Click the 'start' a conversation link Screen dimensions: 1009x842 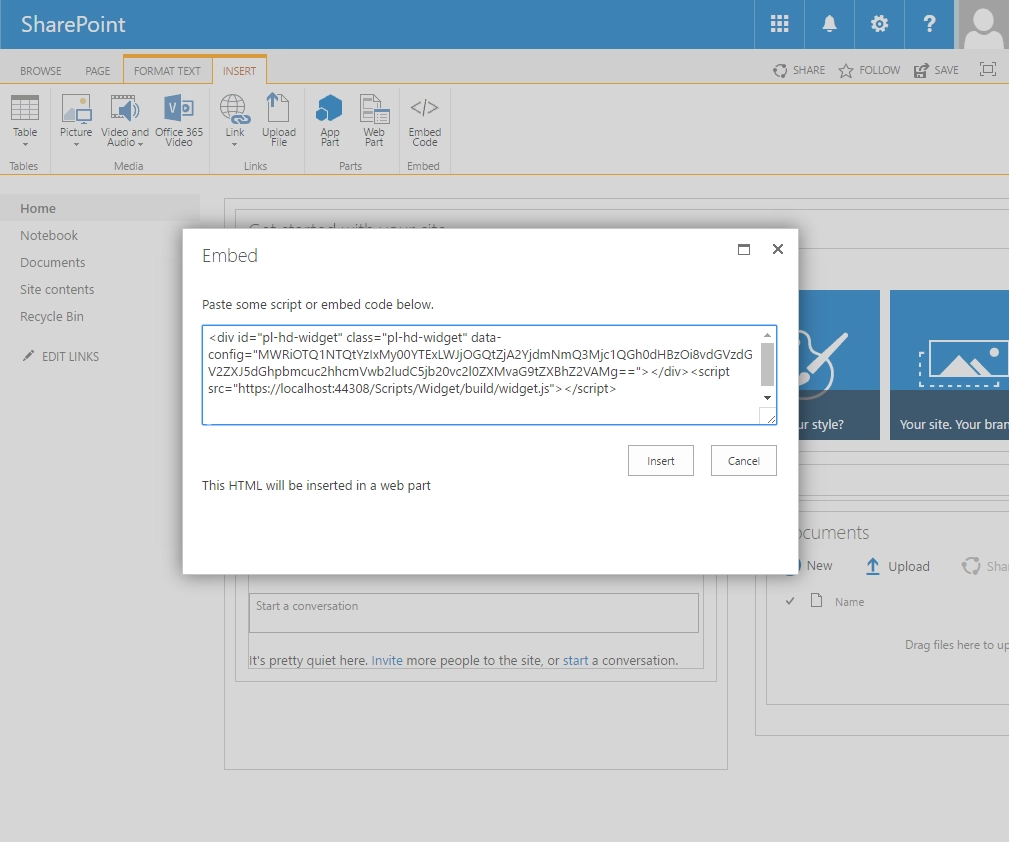point(575,660)
